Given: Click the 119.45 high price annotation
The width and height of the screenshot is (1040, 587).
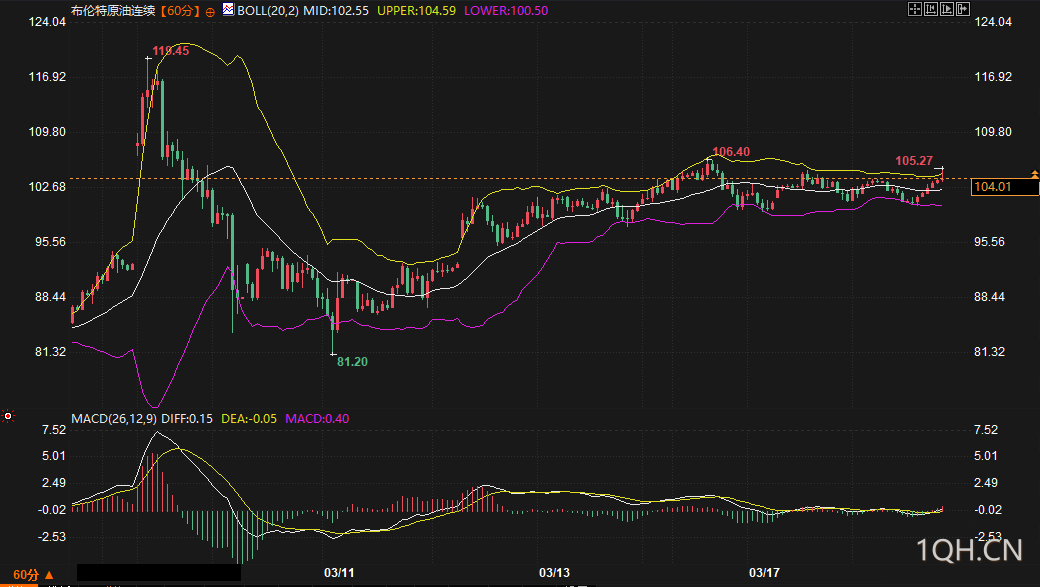Looking at the screenshot, I should pyautogui.click(x=170, y=51).
